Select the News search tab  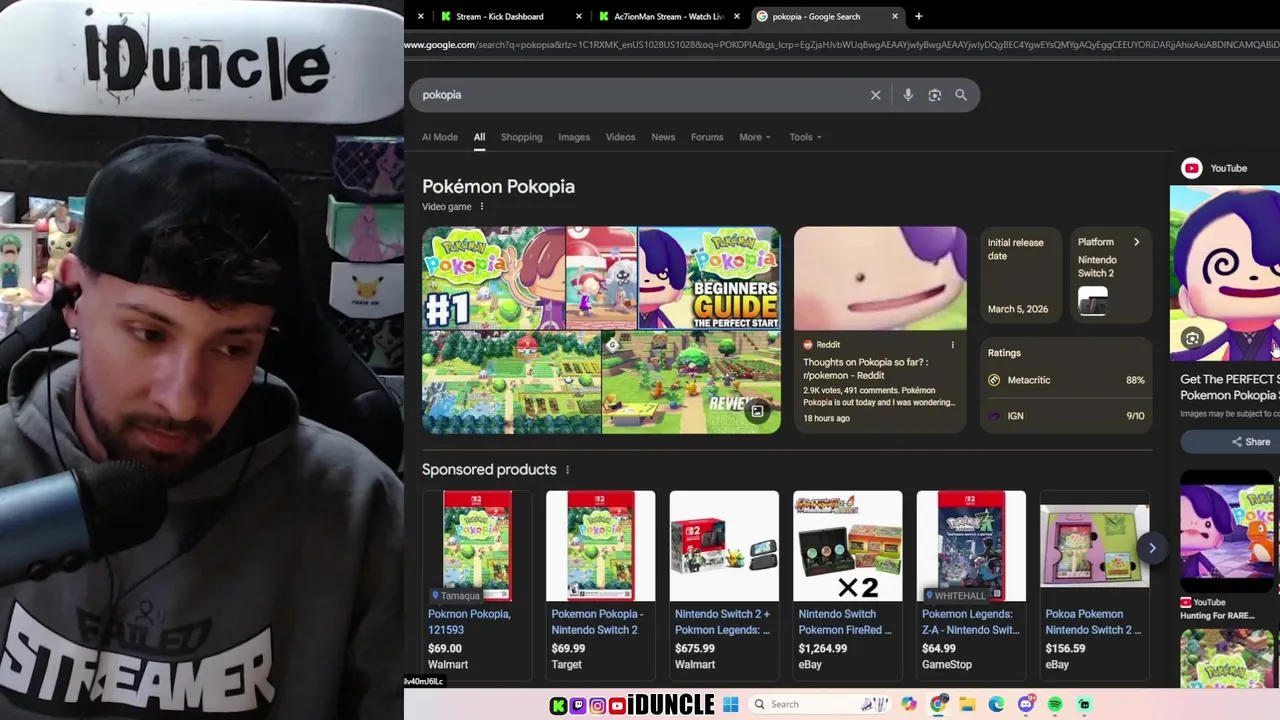point(663,137)
